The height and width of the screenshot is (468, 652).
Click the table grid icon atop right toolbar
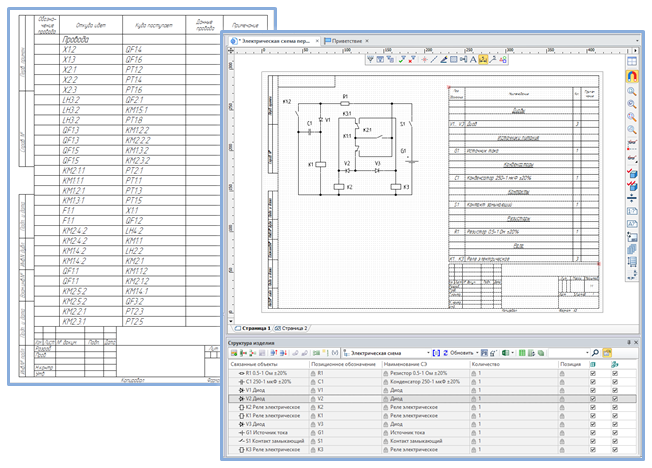point(631,59)
